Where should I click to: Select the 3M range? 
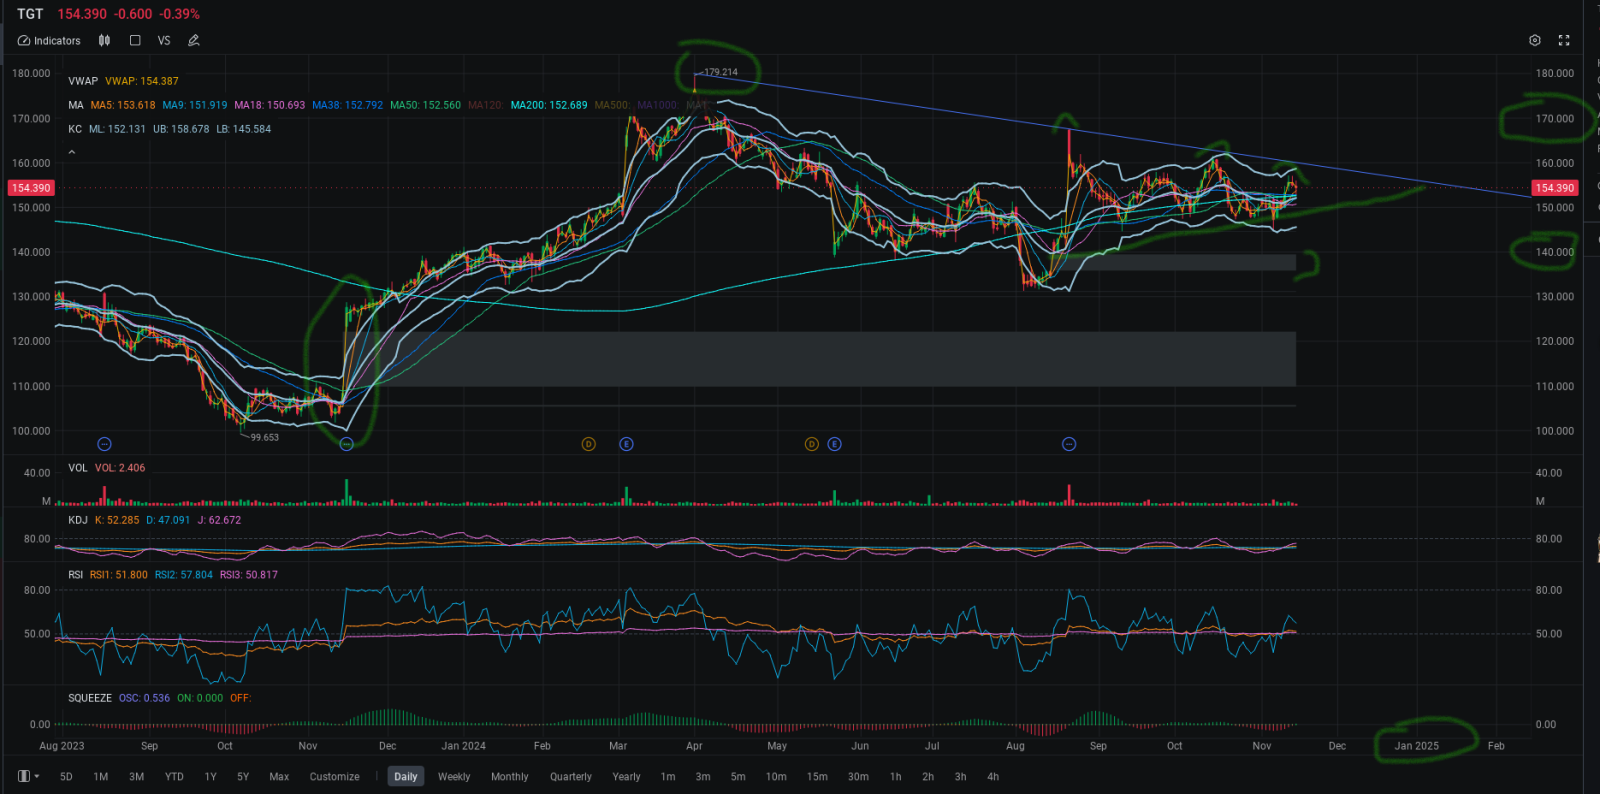click(137, 777)
